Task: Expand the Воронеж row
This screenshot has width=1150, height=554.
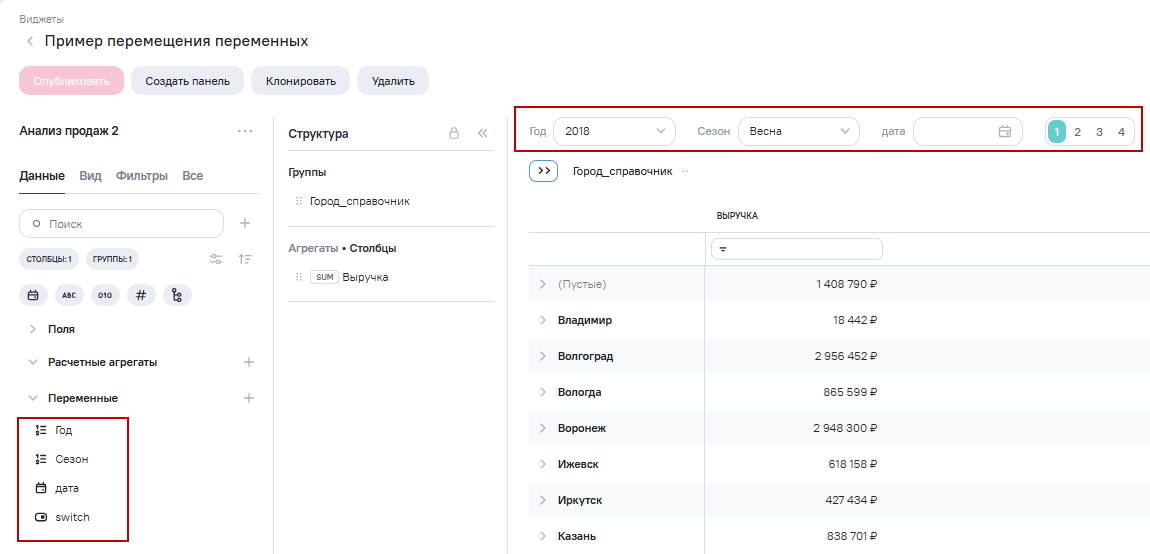Action: pos(543,428)
